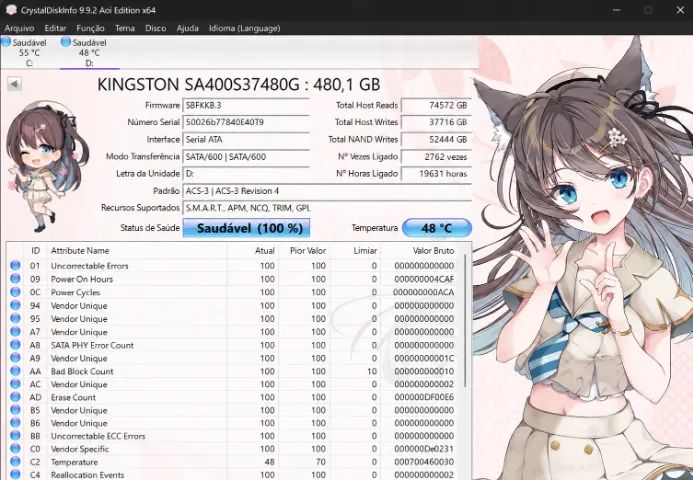Viewport: 693px width, 480px height.
Task: Click raw value 000000DF00E6 for Erase Count
Action: pos(424,397)
